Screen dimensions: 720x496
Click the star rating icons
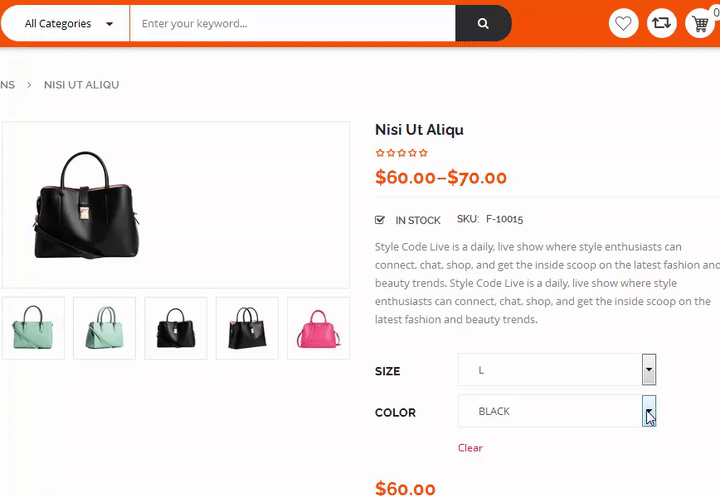coord(402,153)
